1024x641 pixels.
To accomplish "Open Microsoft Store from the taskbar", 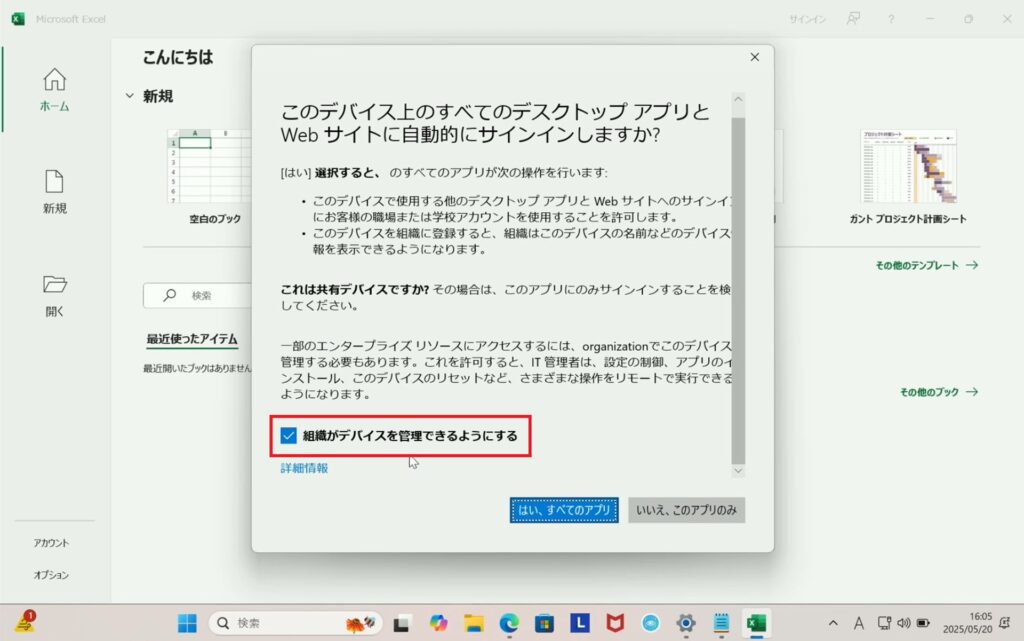I will (544, 623).
